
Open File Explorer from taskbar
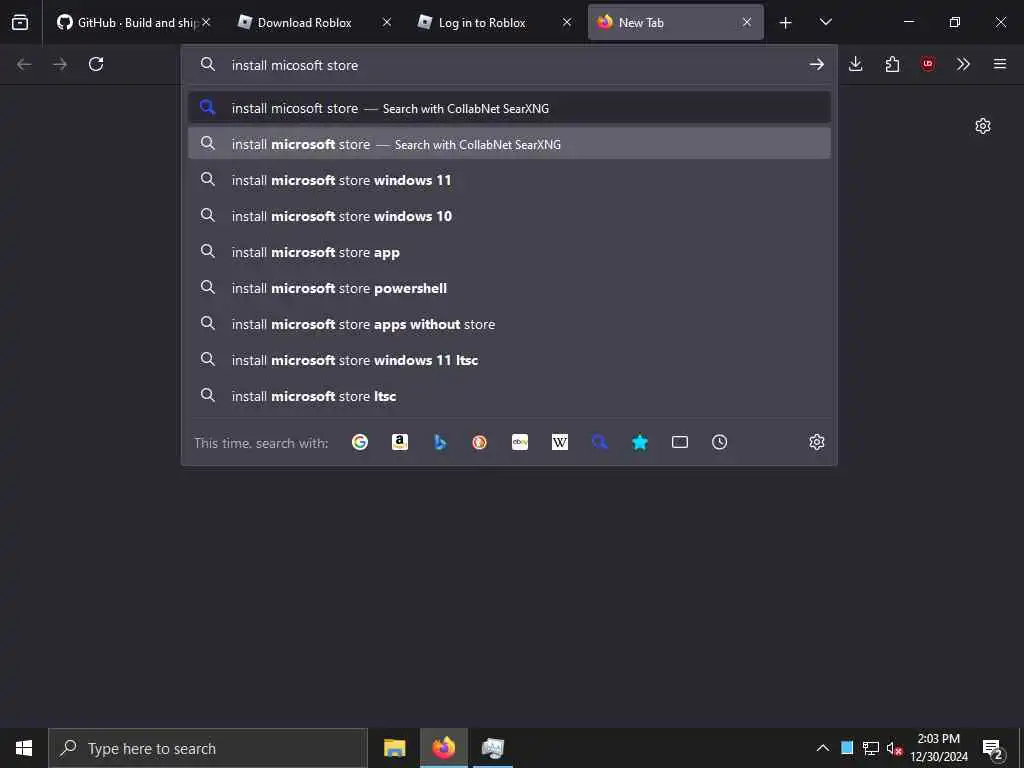394,748
